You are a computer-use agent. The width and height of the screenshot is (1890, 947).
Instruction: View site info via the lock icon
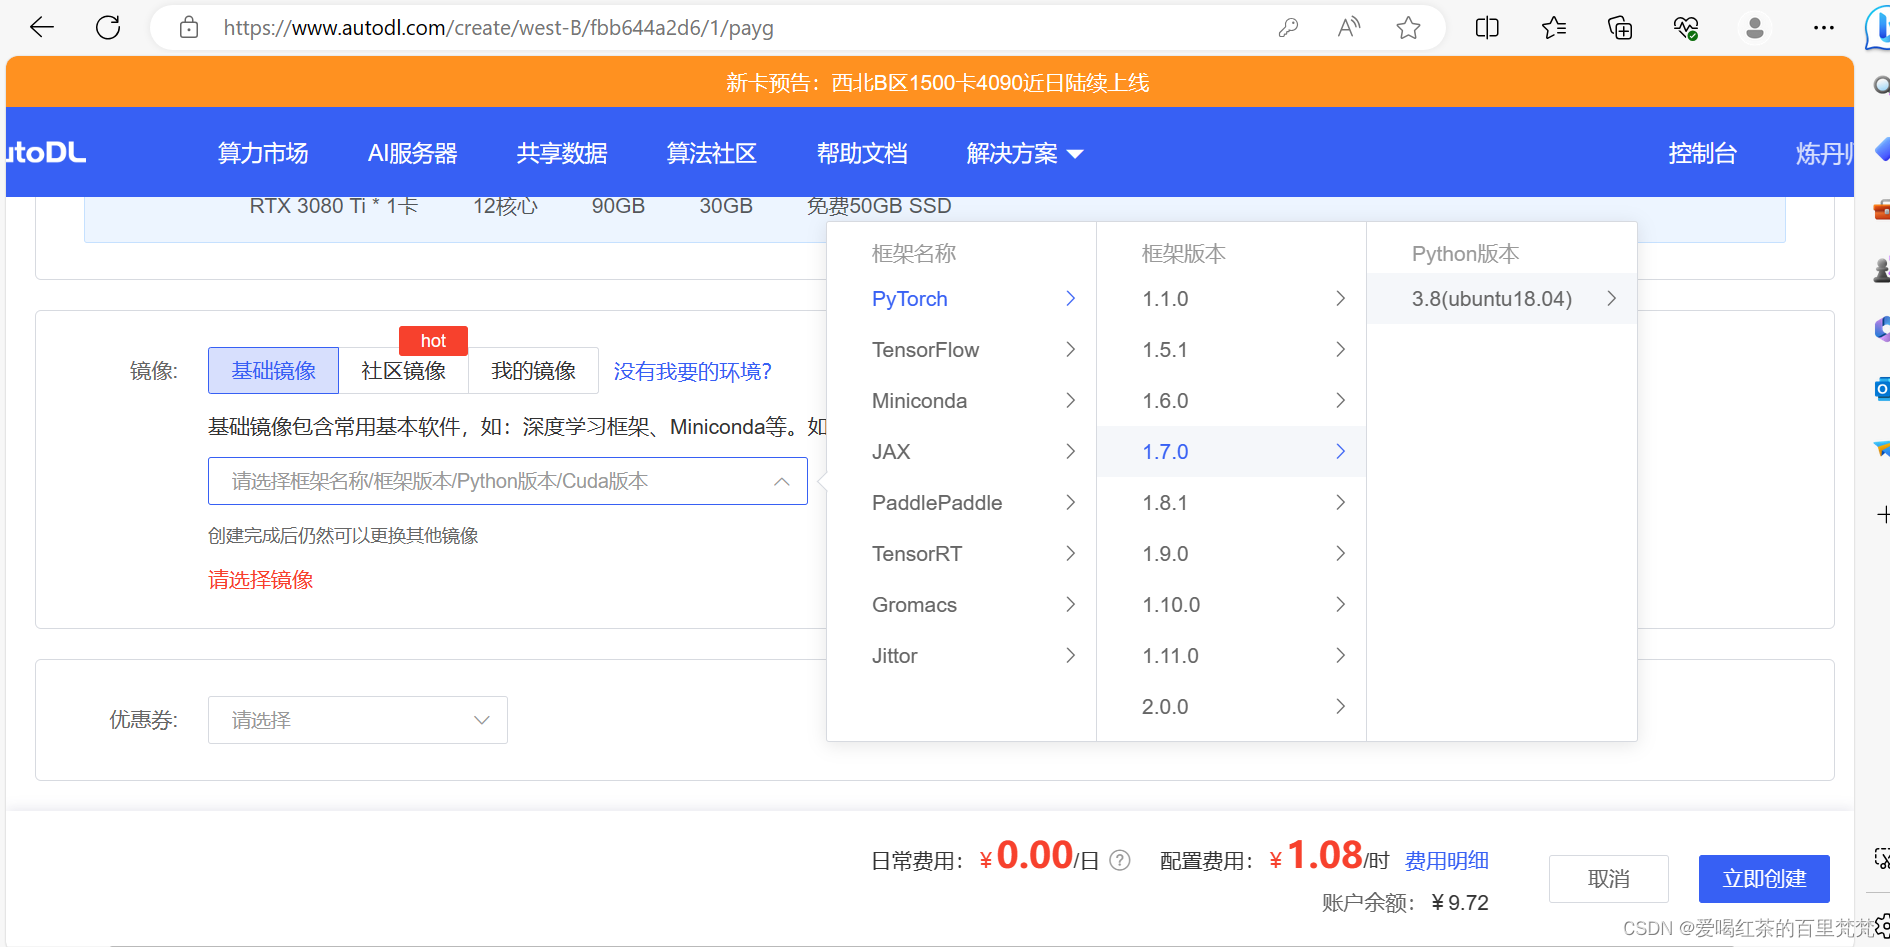pos(189,28)
